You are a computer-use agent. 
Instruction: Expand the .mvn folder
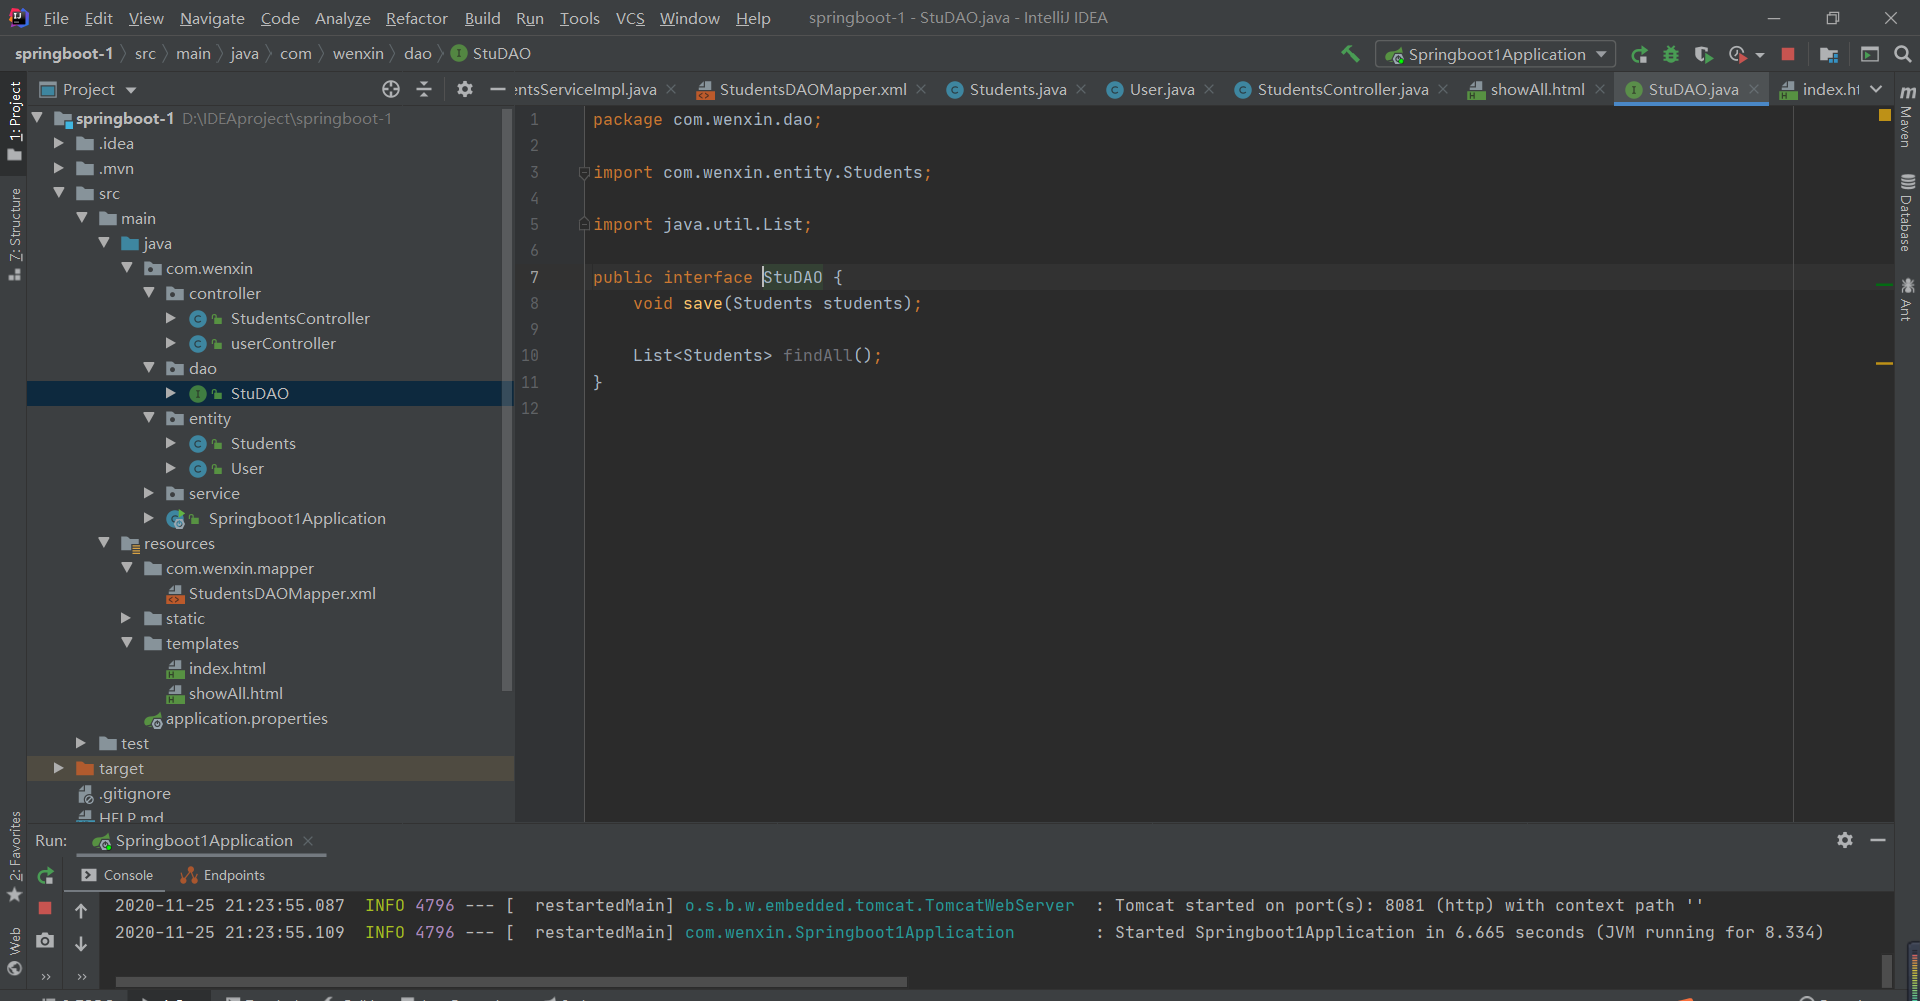tap(59, 168)
